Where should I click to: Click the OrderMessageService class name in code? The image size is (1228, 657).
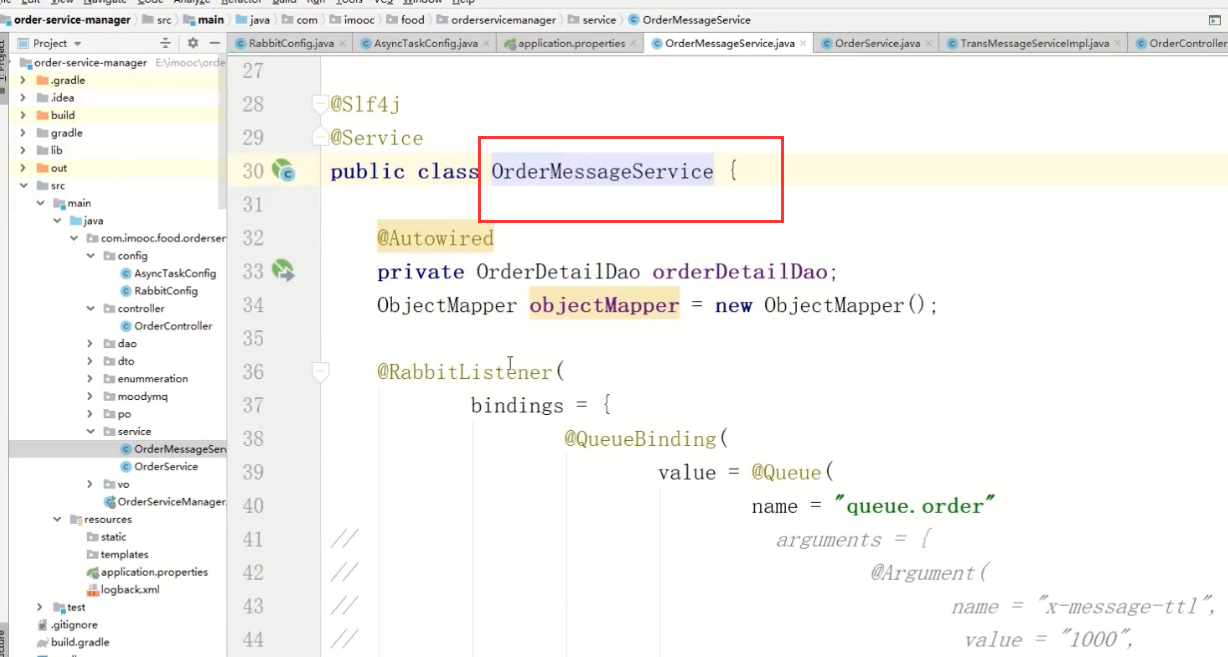tap(602, 171)
